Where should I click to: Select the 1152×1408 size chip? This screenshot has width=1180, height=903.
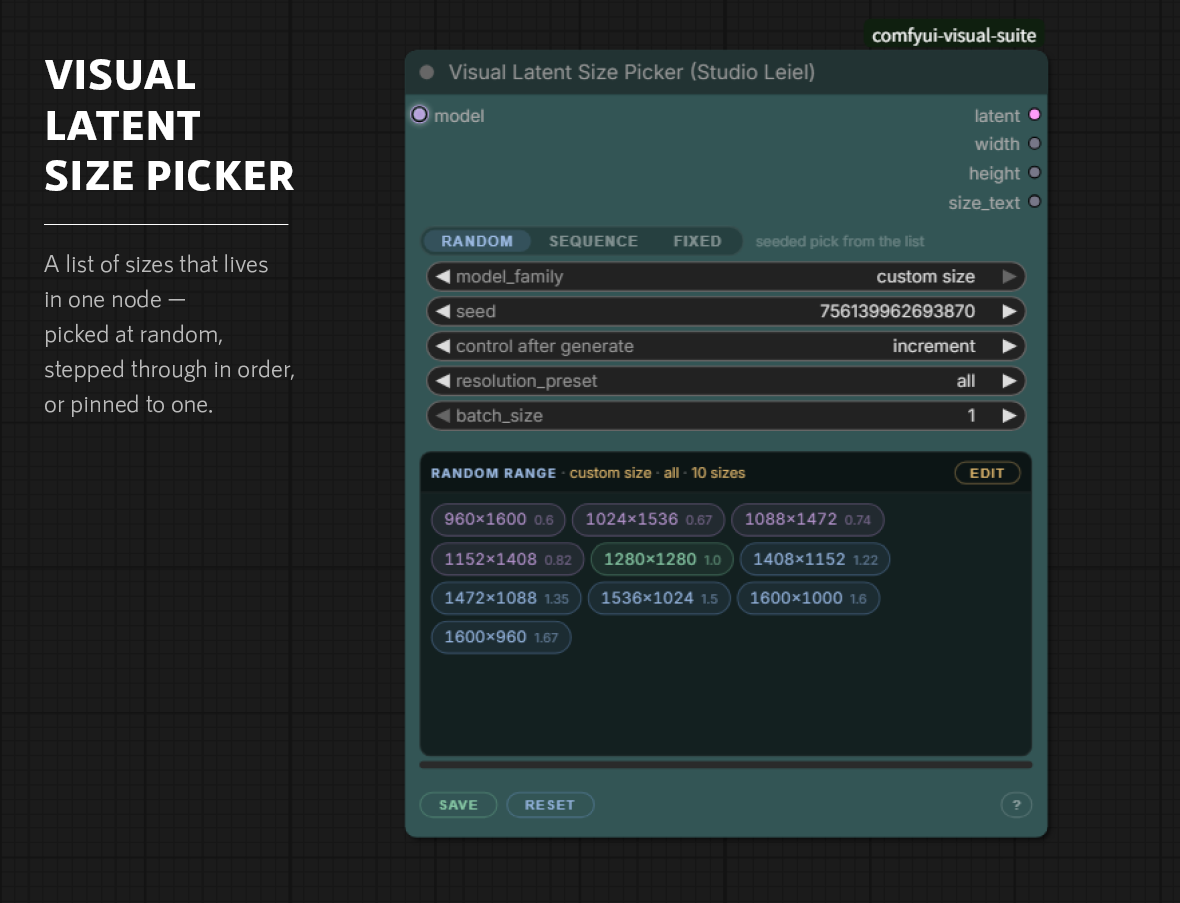tap(507, 559)
